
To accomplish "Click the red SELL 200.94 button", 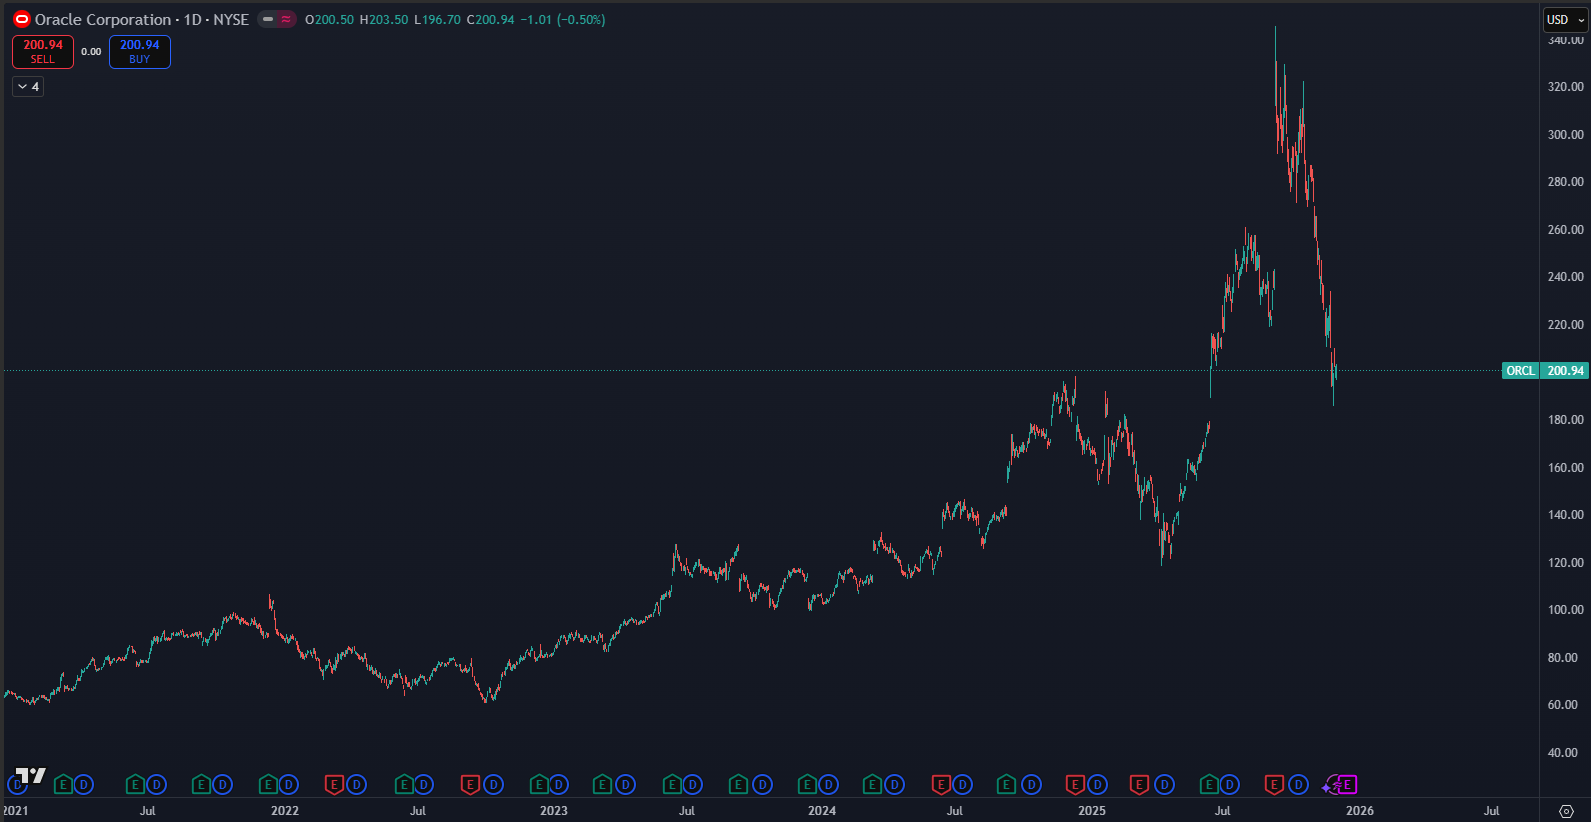I will click(x=43, y=52).
